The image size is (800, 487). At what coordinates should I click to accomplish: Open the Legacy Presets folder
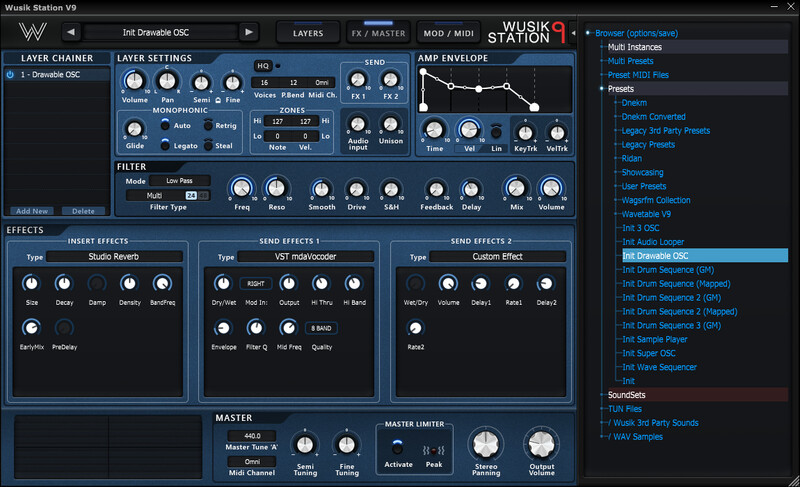648,145
